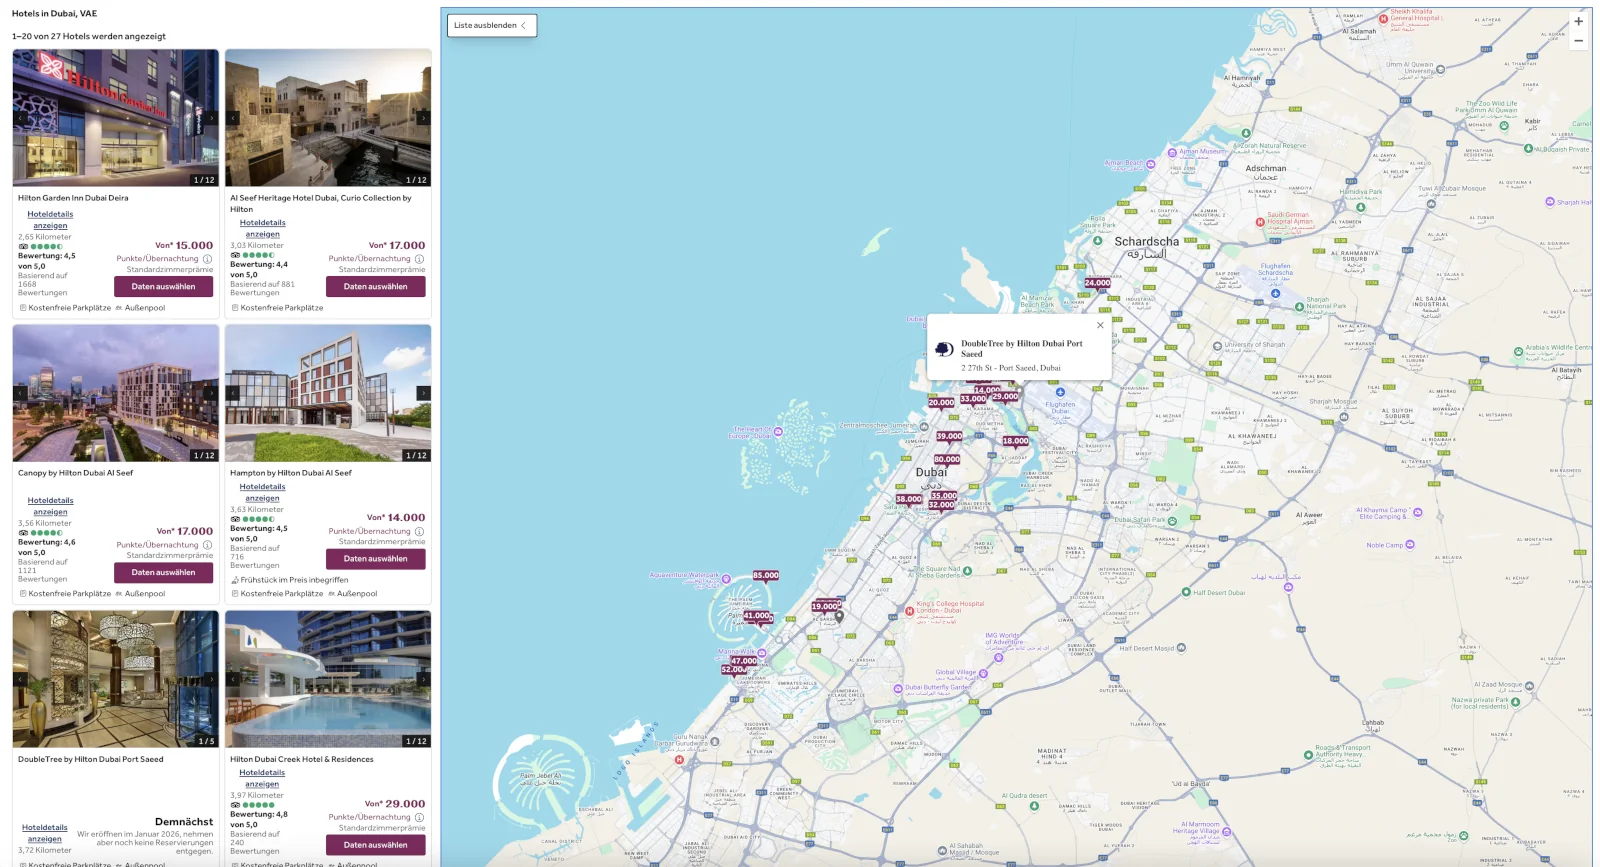Open the DoubleTree Port Saeed lobby photo
Viewport: 1600px width, 867px height.
pos(116,679)
